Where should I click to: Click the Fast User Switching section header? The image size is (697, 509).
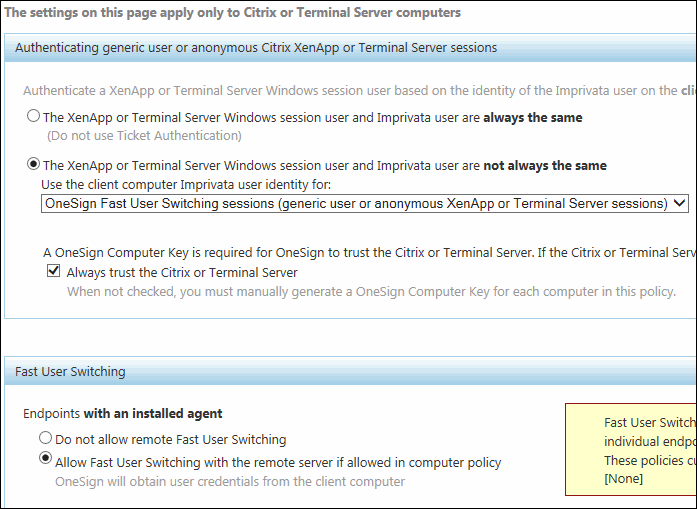(350, 371)
